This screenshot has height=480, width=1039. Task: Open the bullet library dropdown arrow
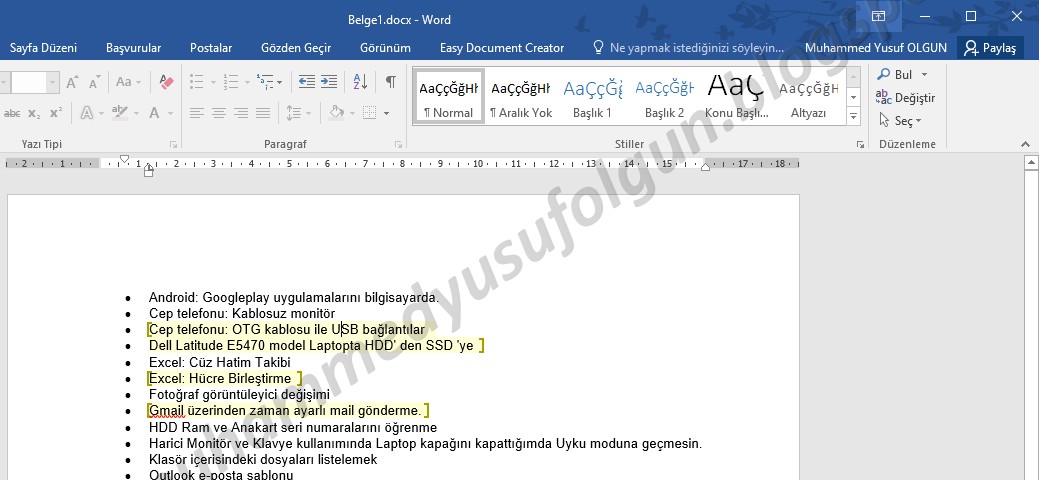[x=213, y=83]
